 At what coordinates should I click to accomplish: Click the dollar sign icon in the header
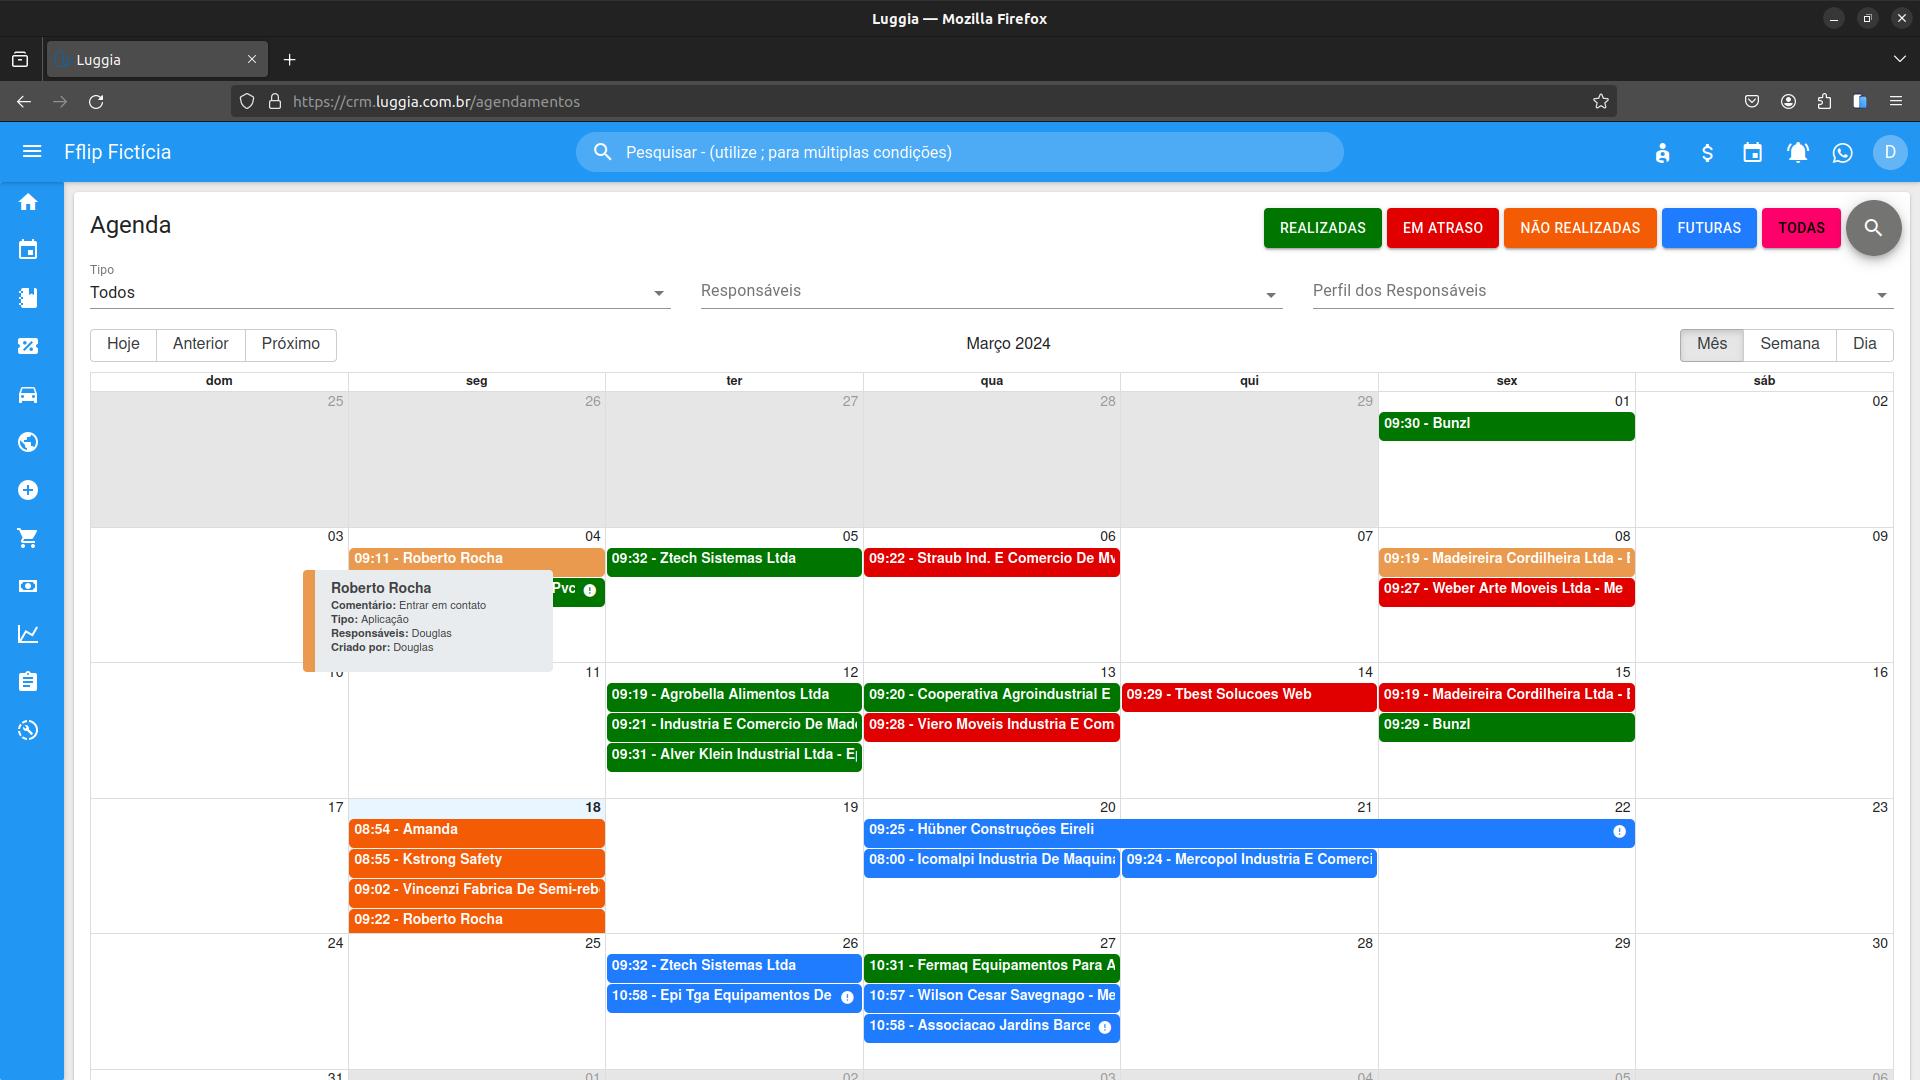[x=1707, y=153]
